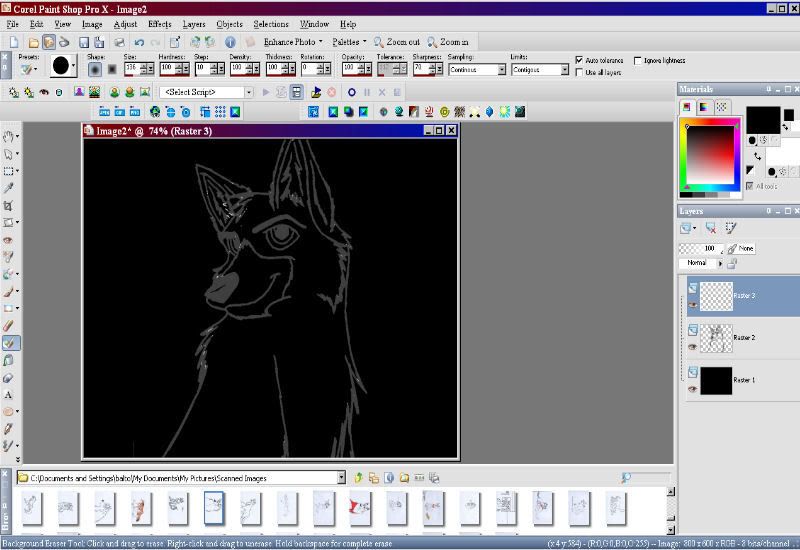Image resolution: width=800 pixels, height=550 pixels.
Task: Select the Background Eraser tool
Action: (x=9, y=343)
